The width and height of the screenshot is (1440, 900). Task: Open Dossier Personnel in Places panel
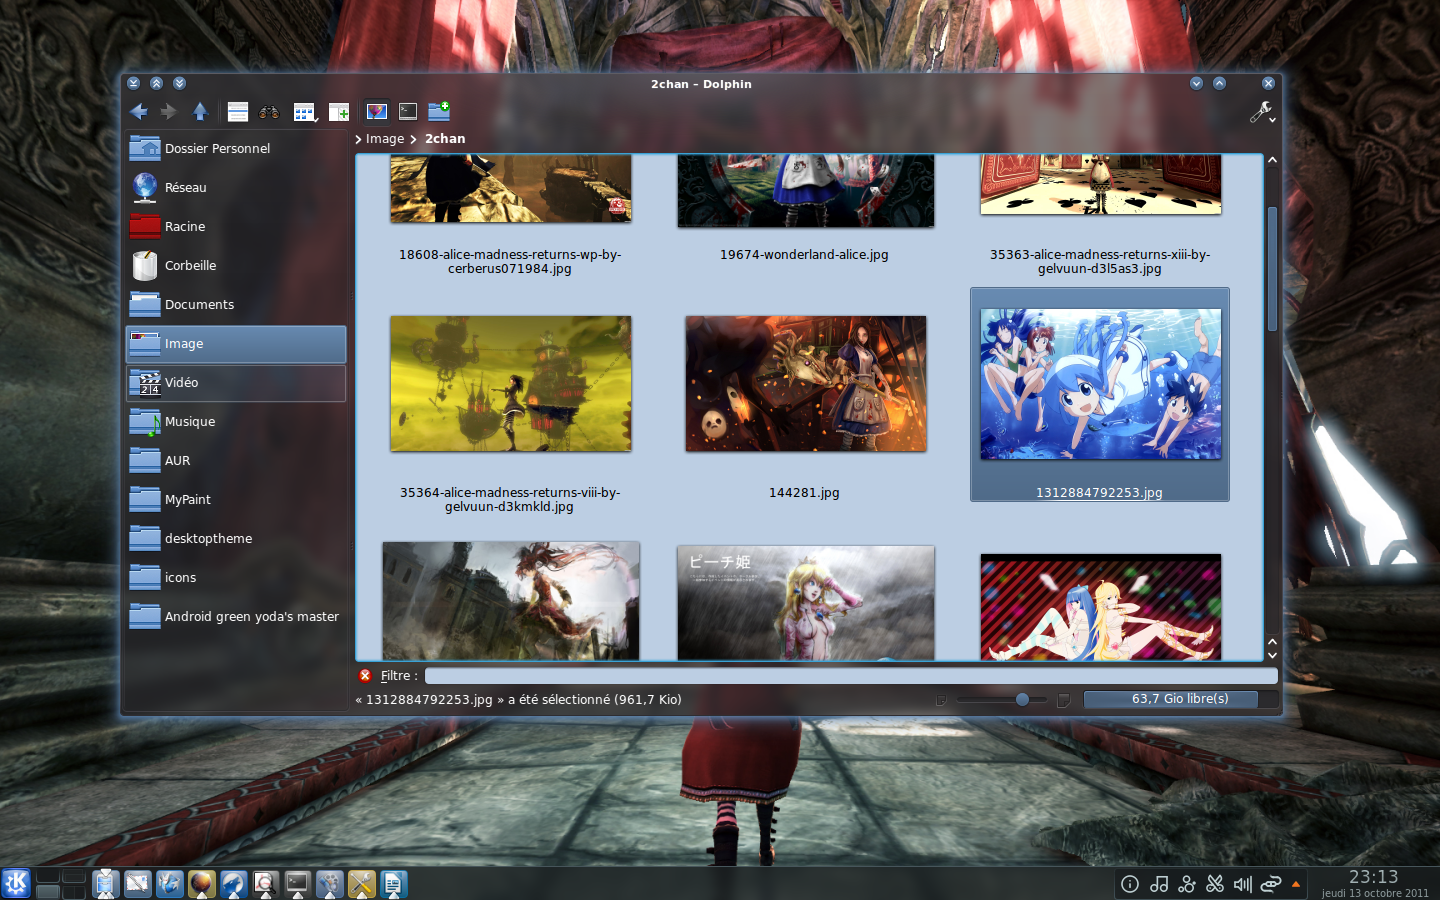(236, 148)
